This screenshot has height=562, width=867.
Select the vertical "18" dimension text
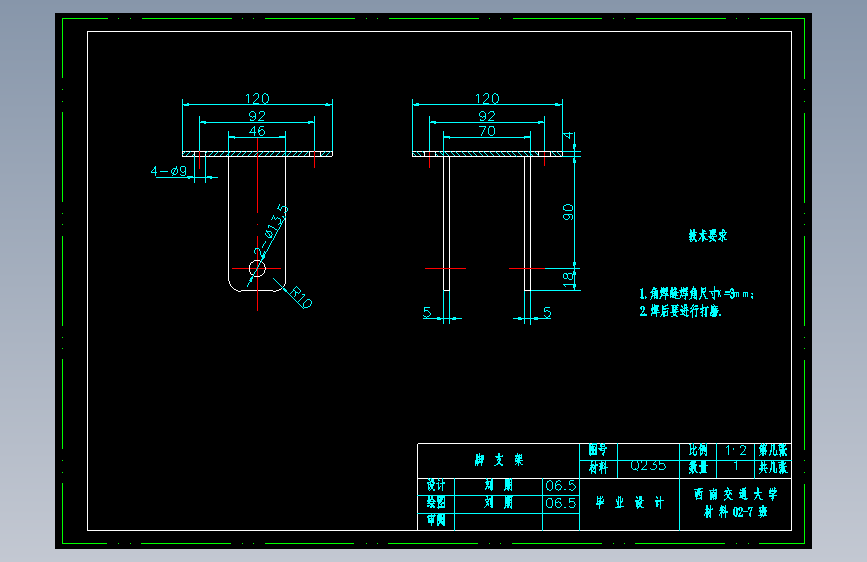click(568, 279)
